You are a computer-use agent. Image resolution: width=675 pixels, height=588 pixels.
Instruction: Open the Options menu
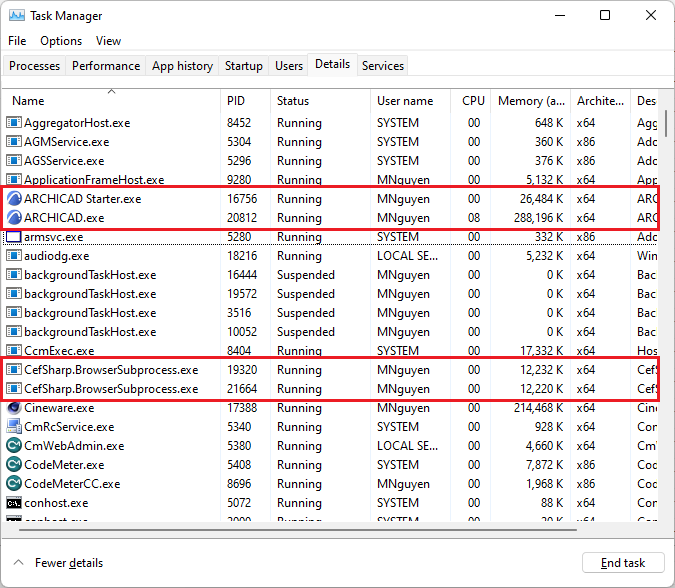point(61,41)
